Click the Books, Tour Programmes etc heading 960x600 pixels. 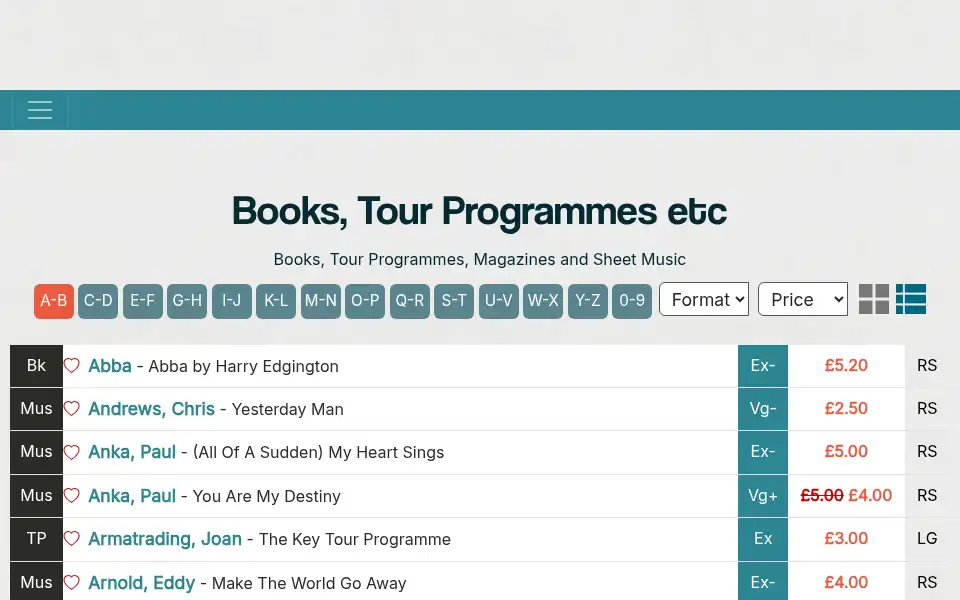(479, 211)
